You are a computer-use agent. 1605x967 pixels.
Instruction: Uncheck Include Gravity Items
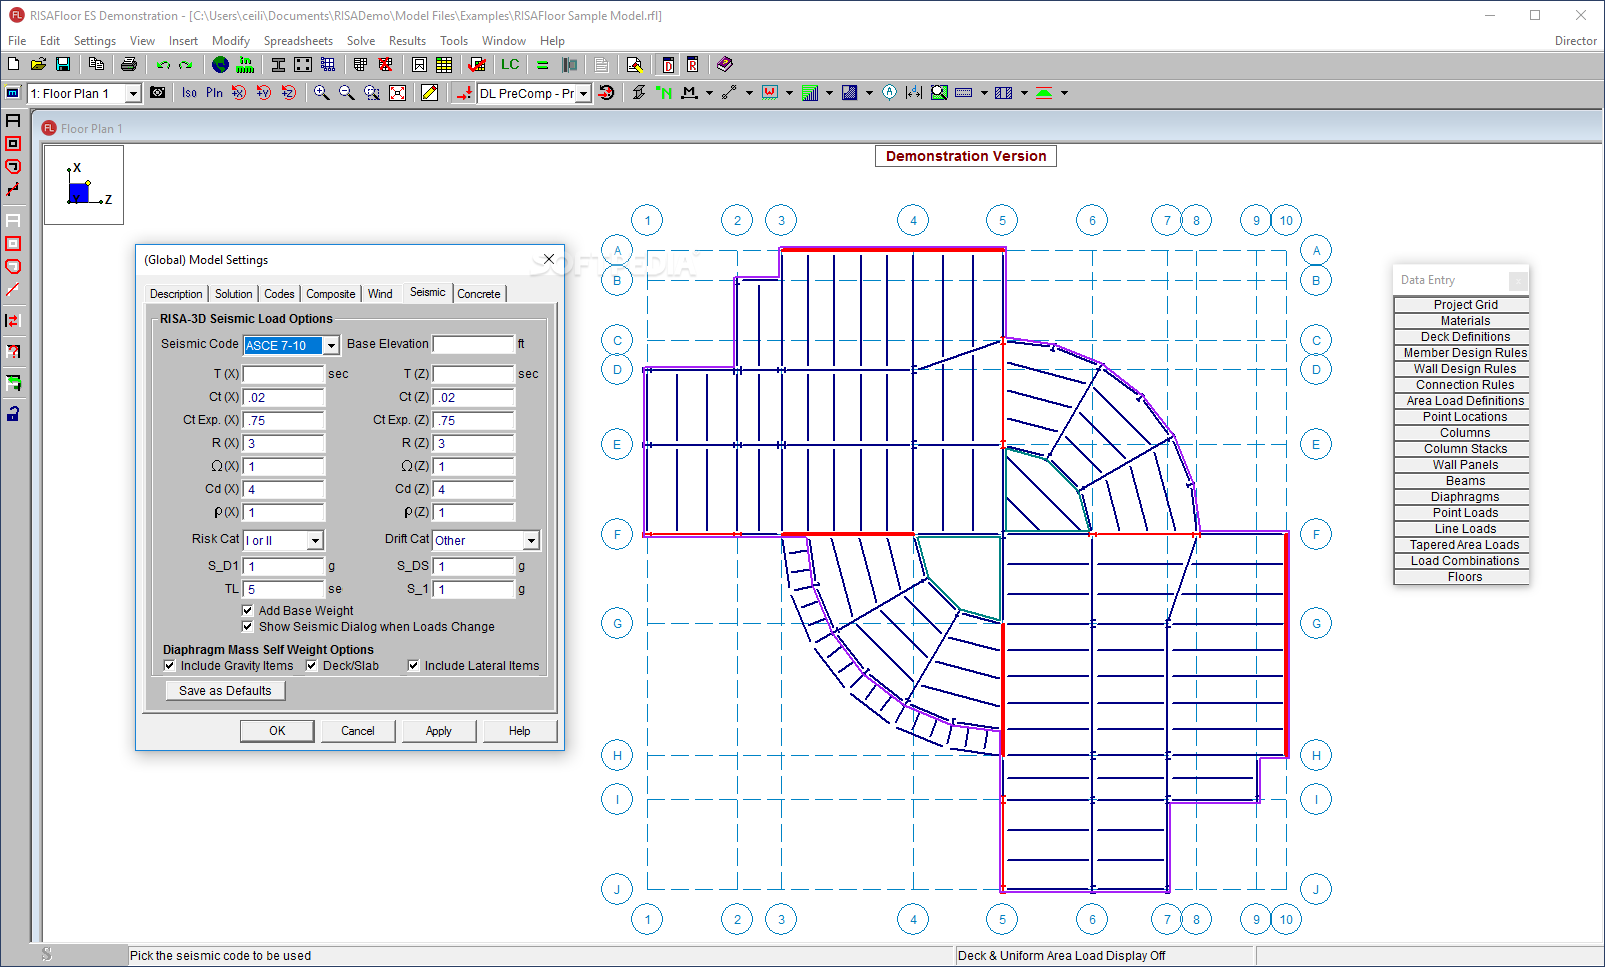169,665
